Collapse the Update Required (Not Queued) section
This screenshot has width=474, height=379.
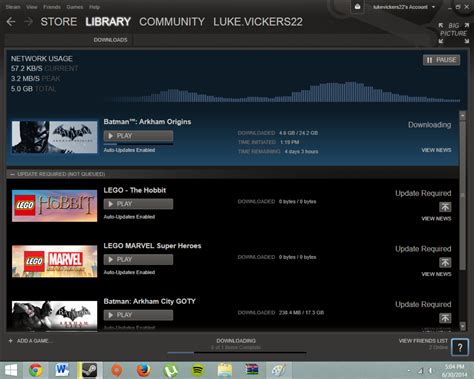12,174
